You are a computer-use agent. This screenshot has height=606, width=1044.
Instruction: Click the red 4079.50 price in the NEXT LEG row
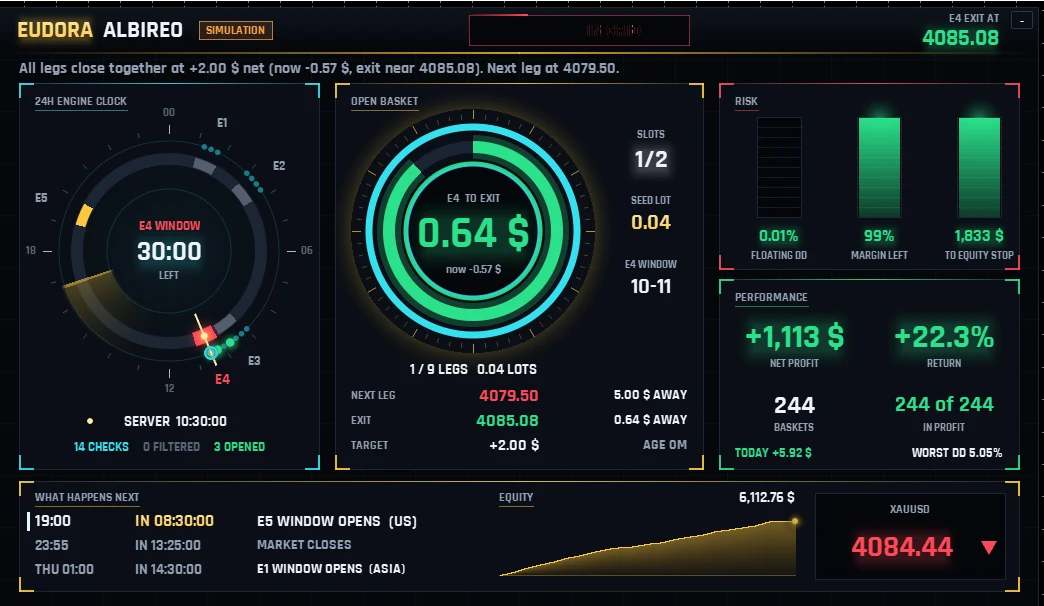[509, 396]
